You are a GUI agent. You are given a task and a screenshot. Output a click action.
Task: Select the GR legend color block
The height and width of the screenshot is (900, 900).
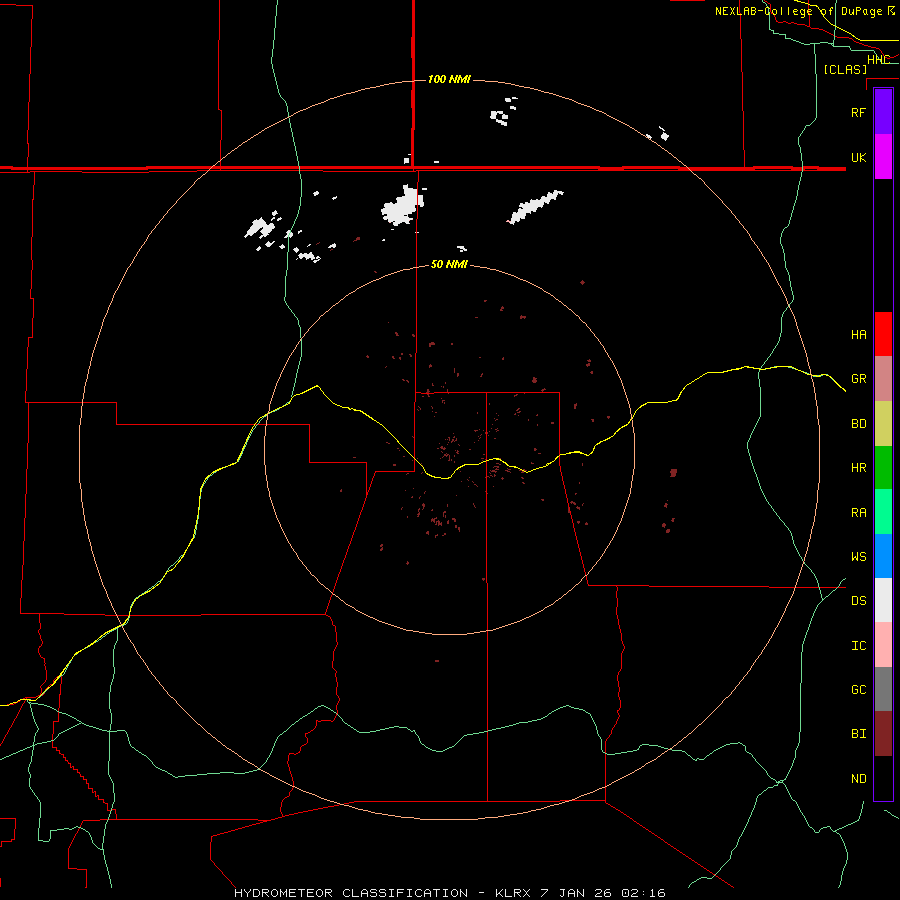click(883, 379)
